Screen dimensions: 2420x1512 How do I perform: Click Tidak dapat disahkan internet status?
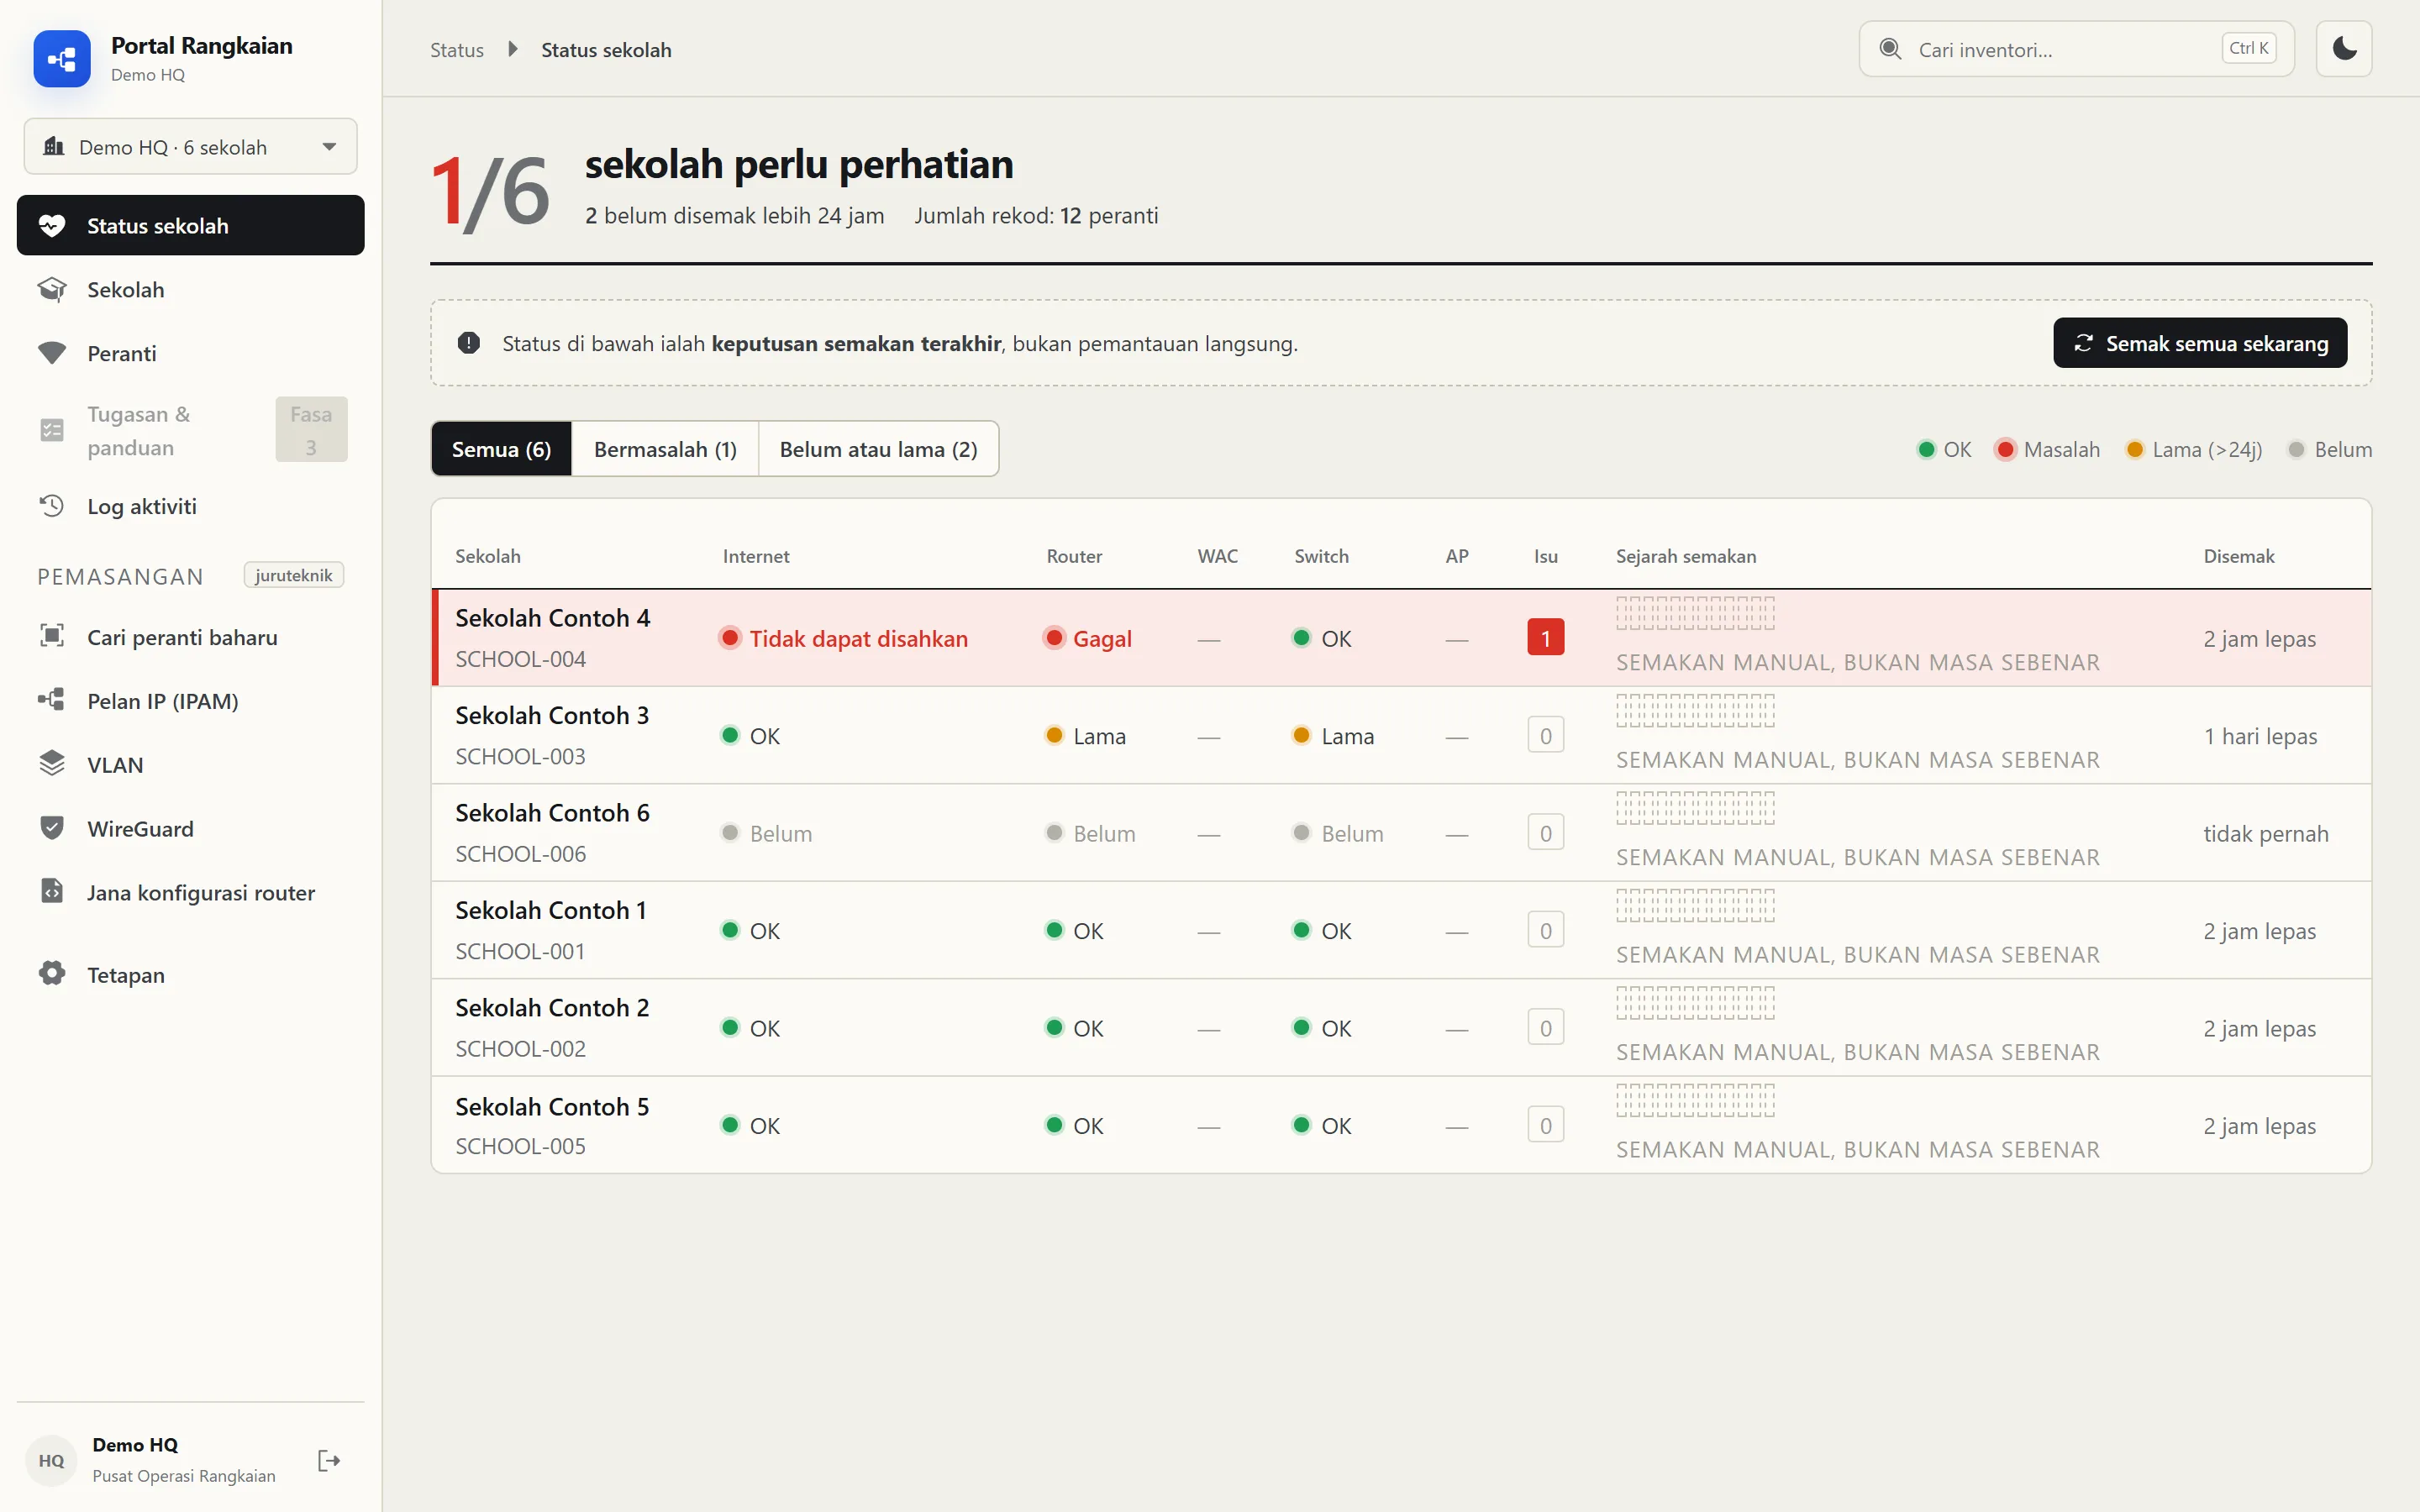844,638
